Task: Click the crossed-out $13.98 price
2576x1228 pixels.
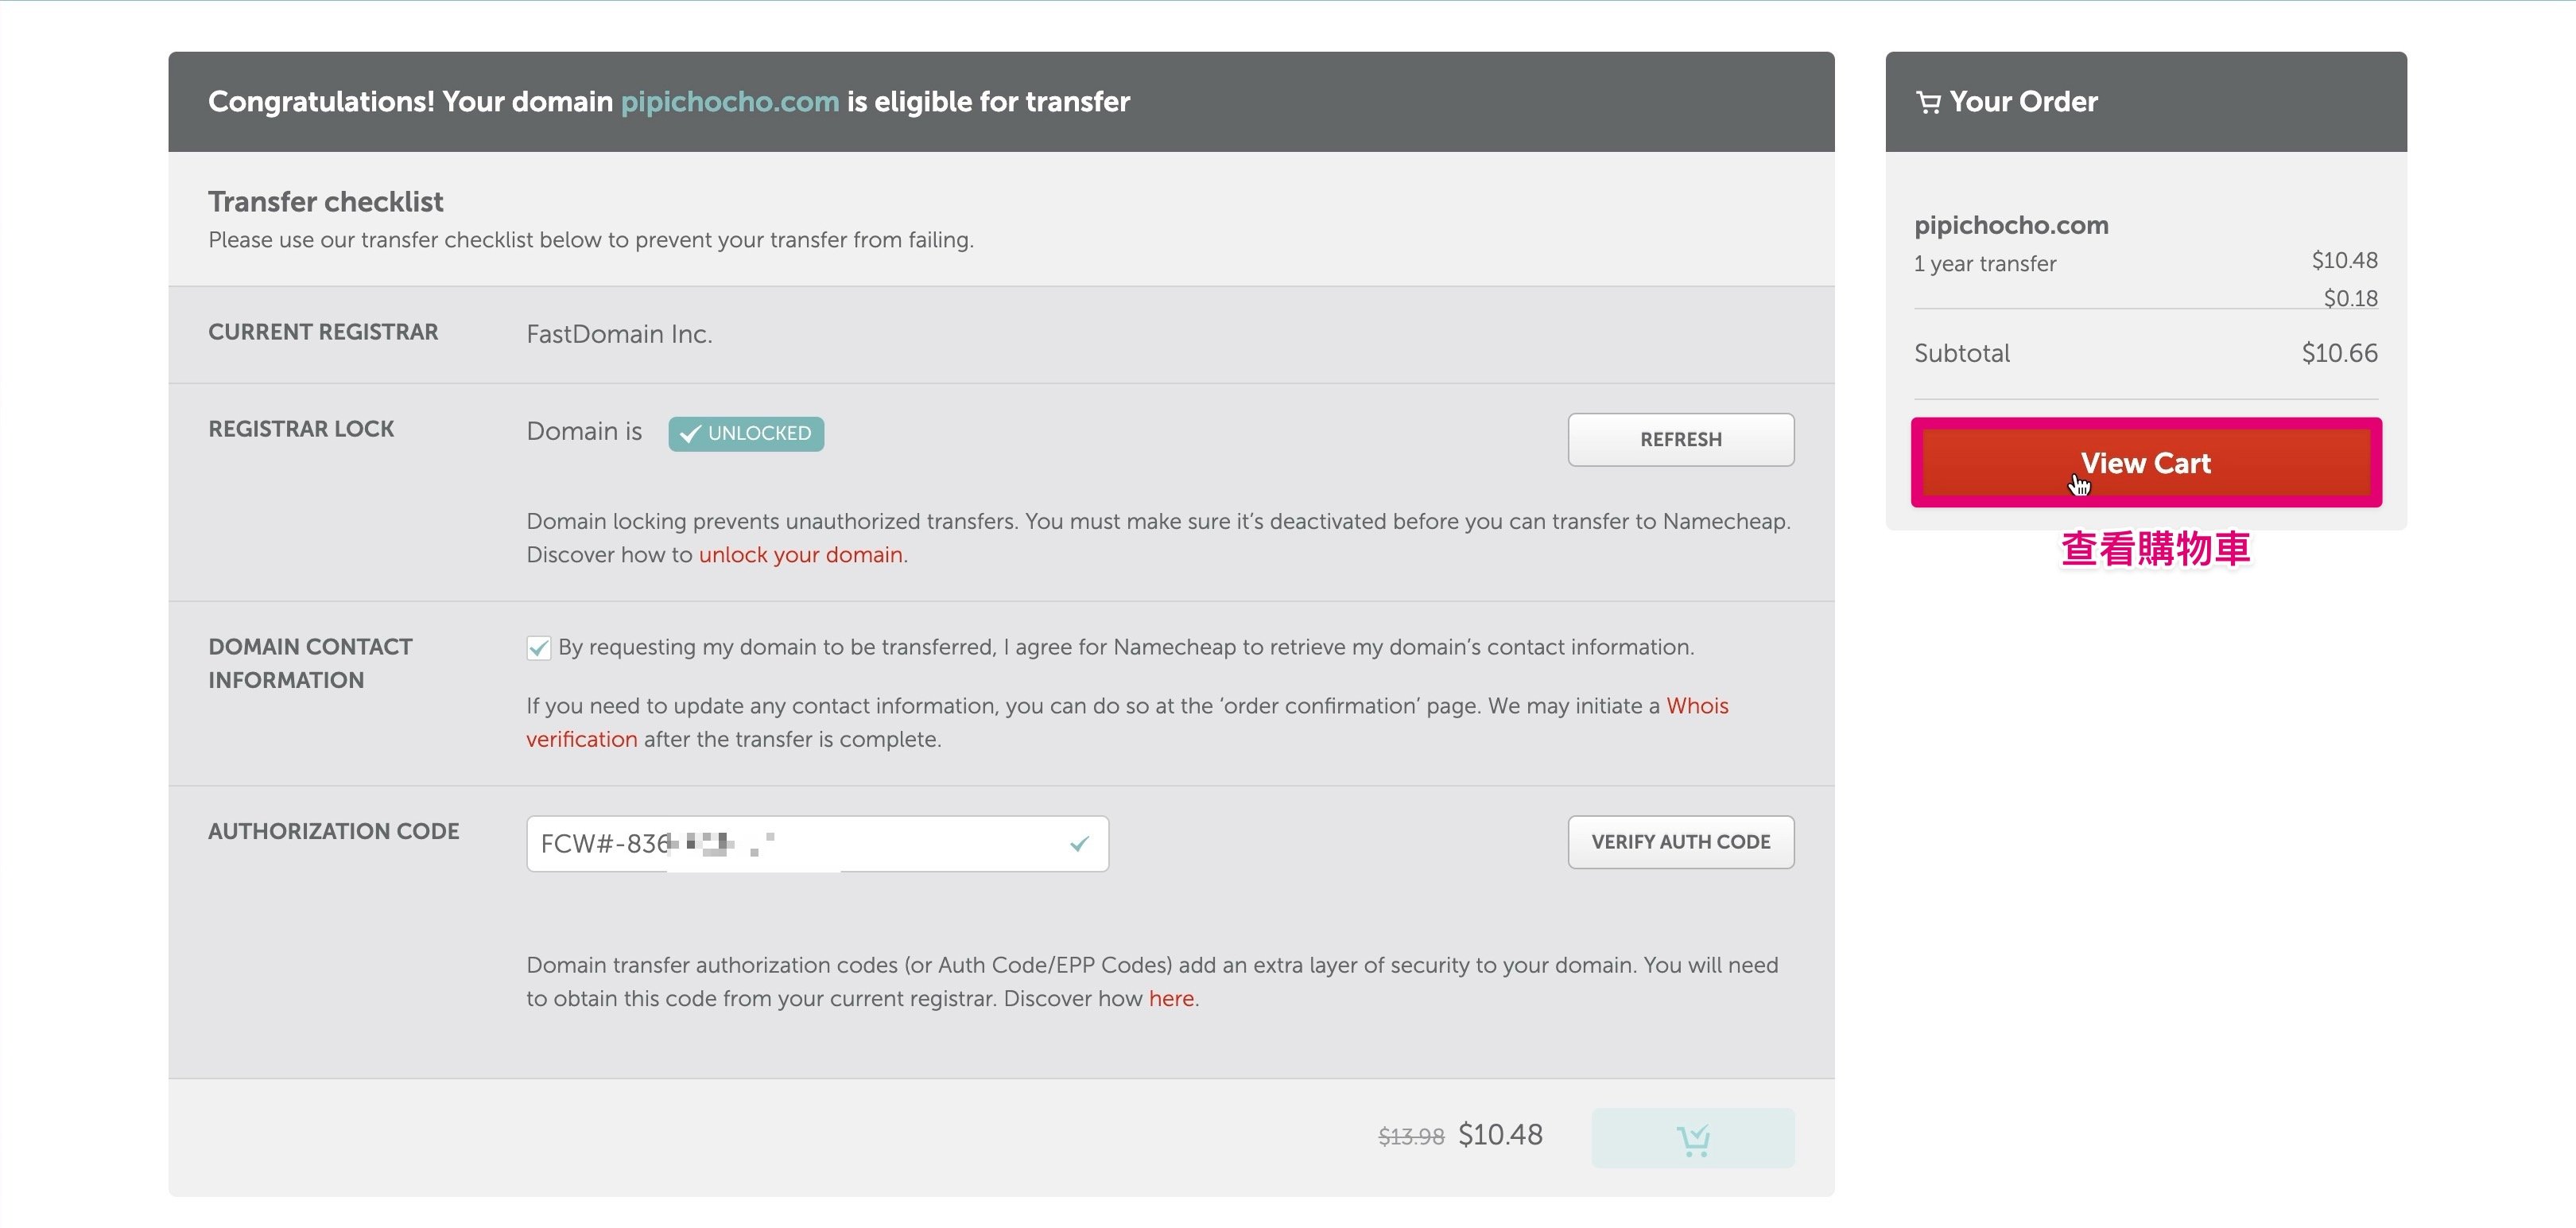Action: click(1410, 1136)
